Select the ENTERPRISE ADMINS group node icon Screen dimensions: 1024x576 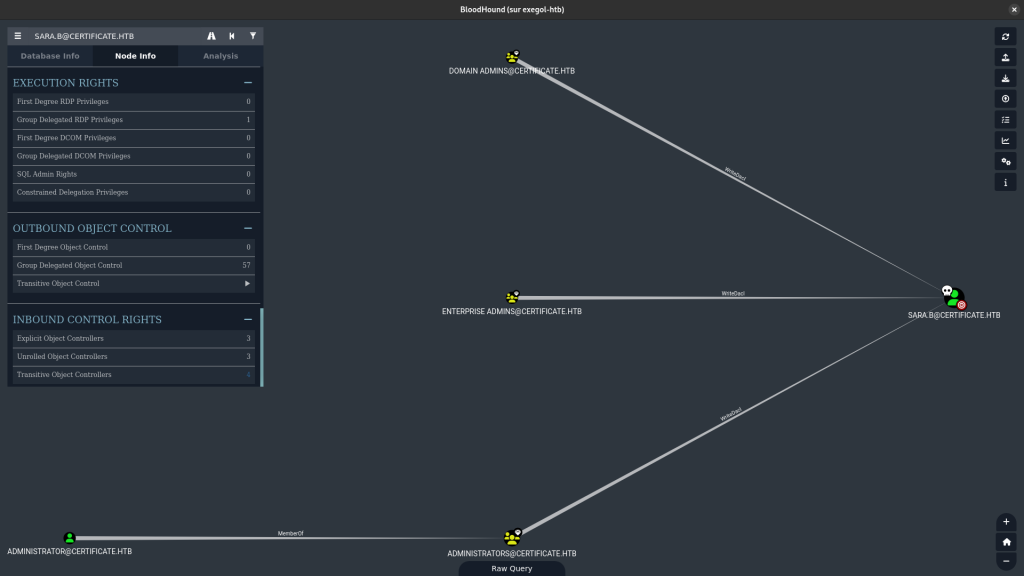513,297
